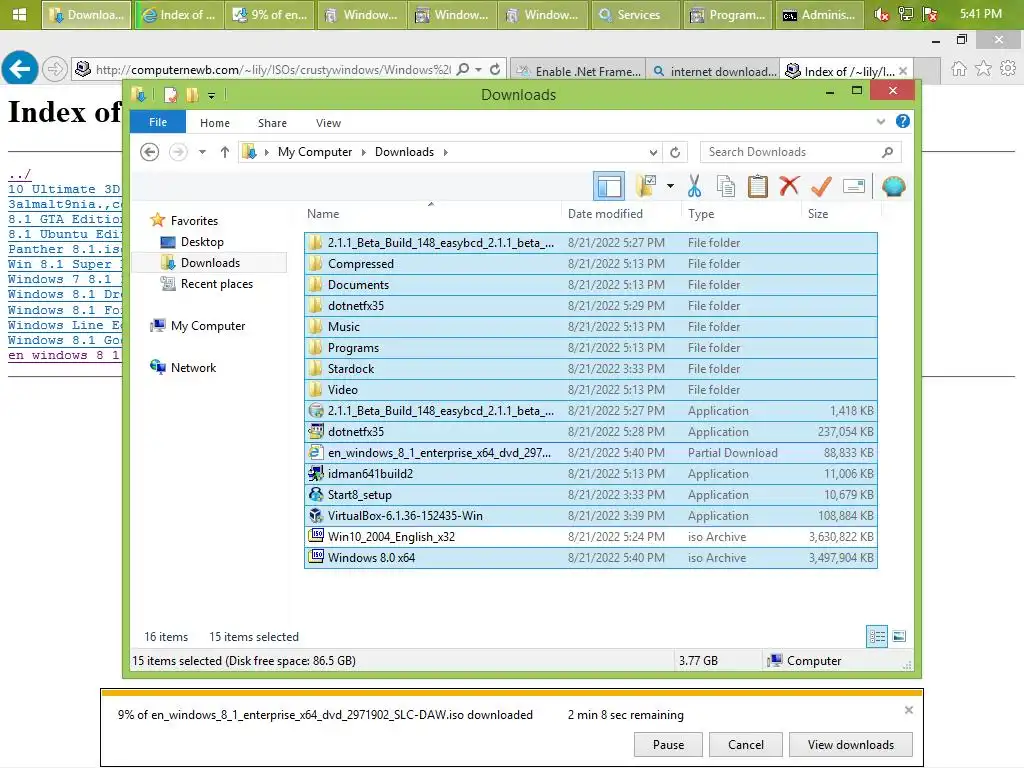Image resolution: width=1024 pixels, height=768 pixels.
Task: Click the Search Downloads field
Action: pos(800,152)
